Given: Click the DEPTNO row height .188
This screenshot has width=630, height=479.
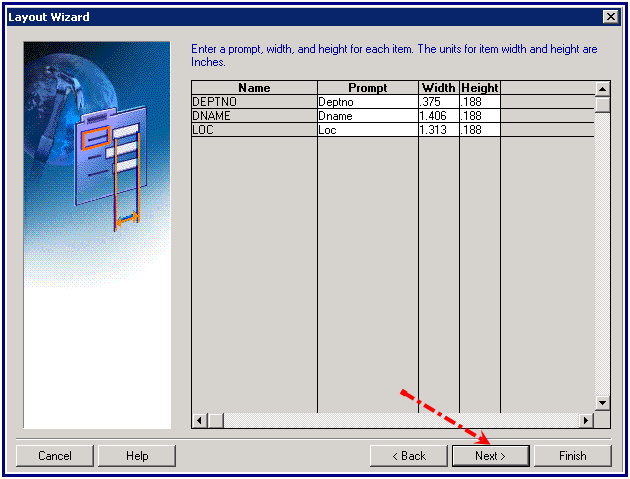Looking at the screenshot, I should point(480,102).
